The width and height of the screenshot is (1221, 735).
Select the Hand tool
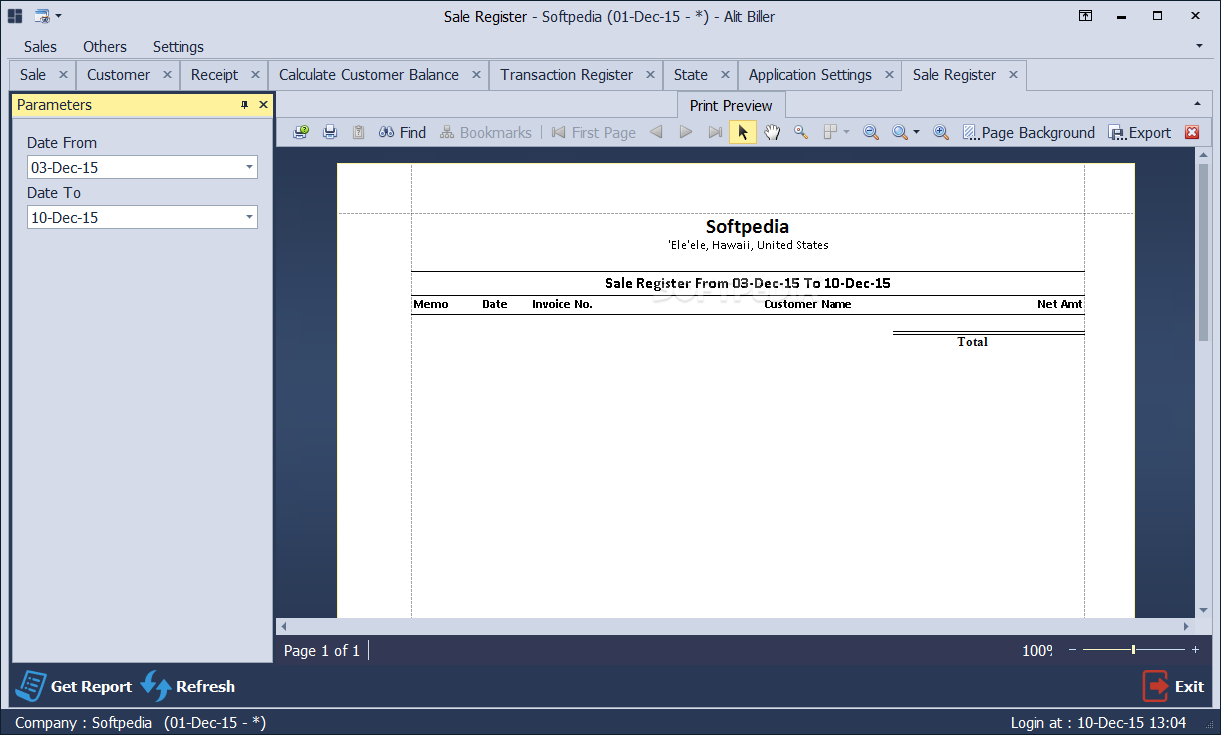[x=772, y=132]
